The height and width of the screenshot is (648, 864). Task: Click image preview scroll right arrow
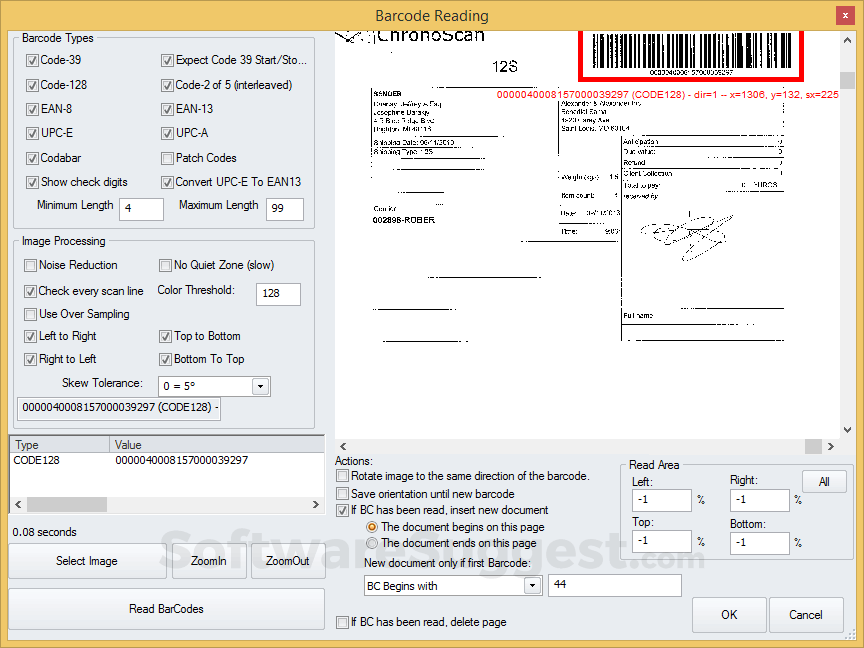(x=830, y=446)
